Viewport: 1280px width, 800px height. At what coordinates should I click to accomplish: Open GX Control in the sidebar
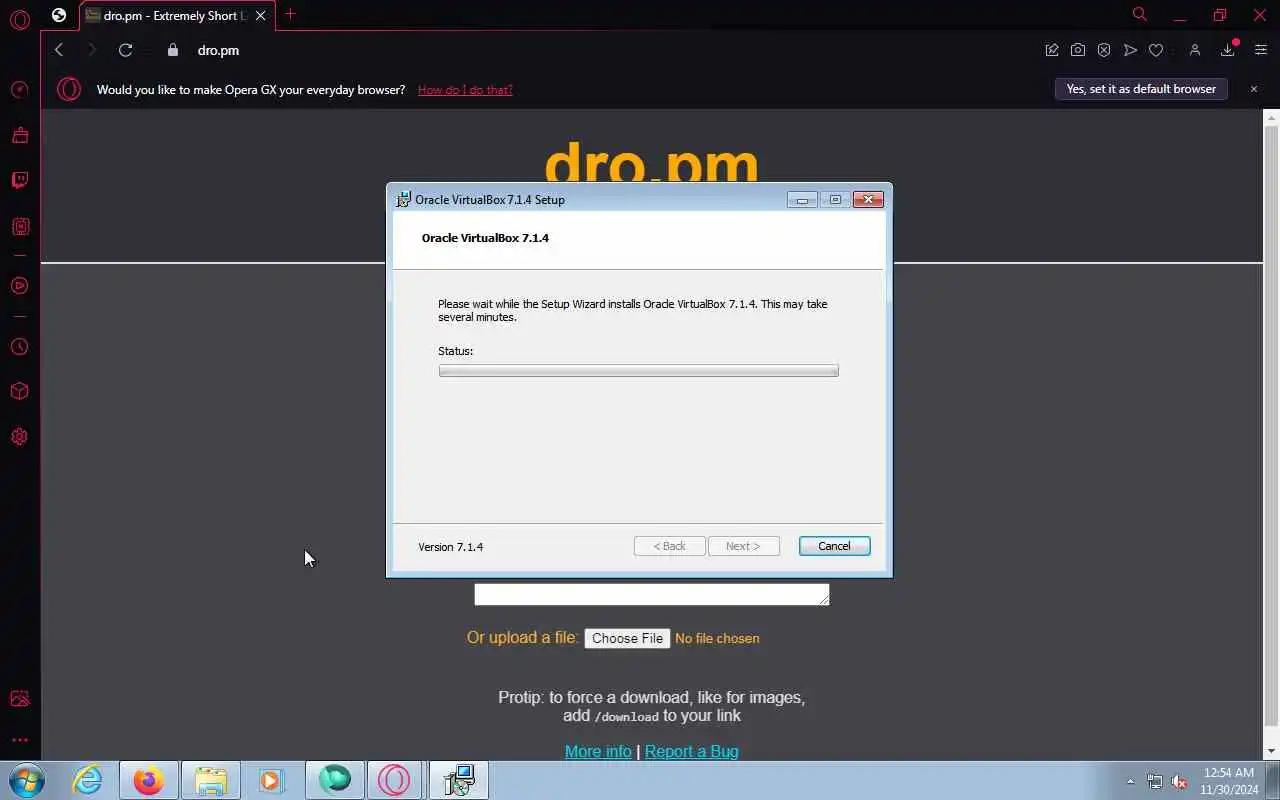coord(19,90)
